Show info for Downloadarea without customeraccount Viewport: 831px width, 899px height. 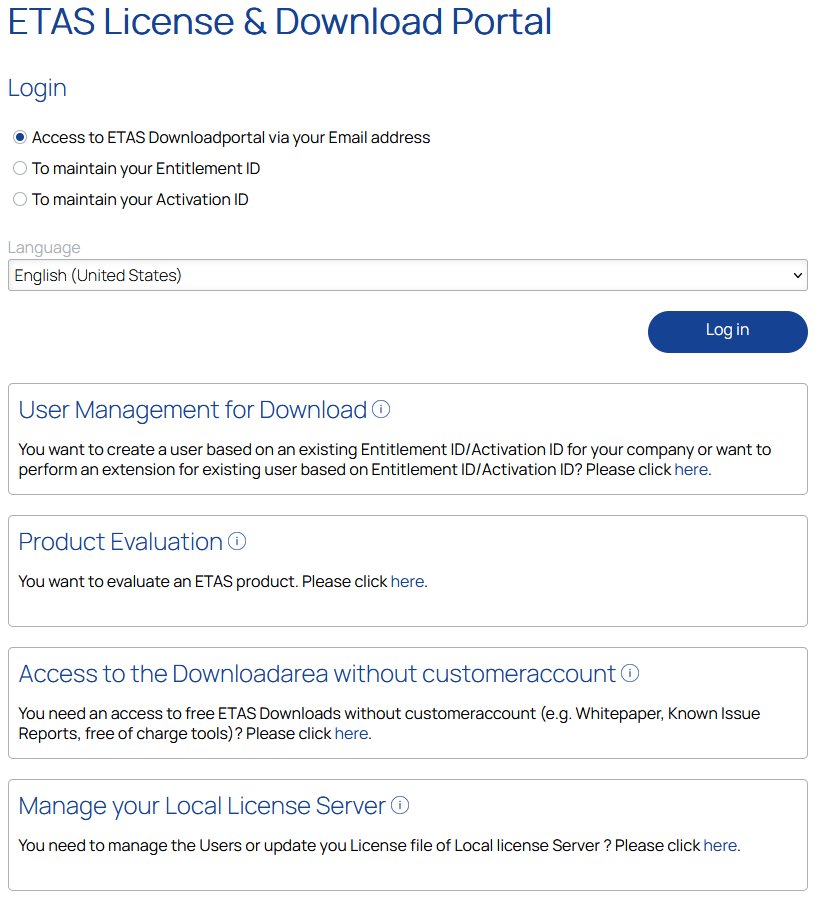tap(630, 673)
